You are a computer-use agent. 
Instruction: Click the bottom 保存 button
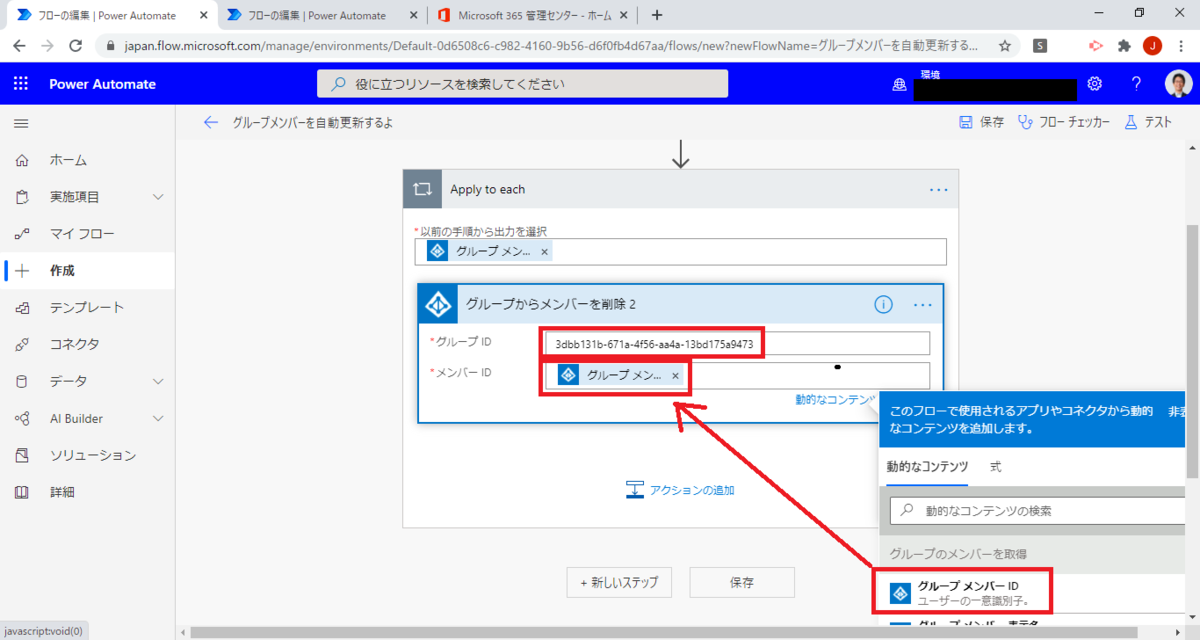tap(741, 582)
